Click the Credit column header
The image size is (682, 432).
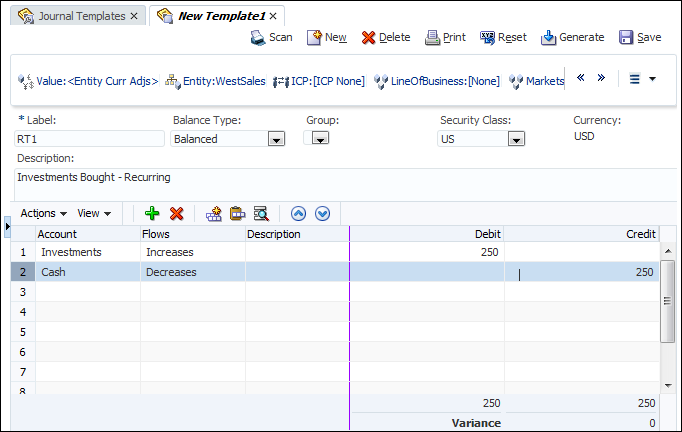582,234
